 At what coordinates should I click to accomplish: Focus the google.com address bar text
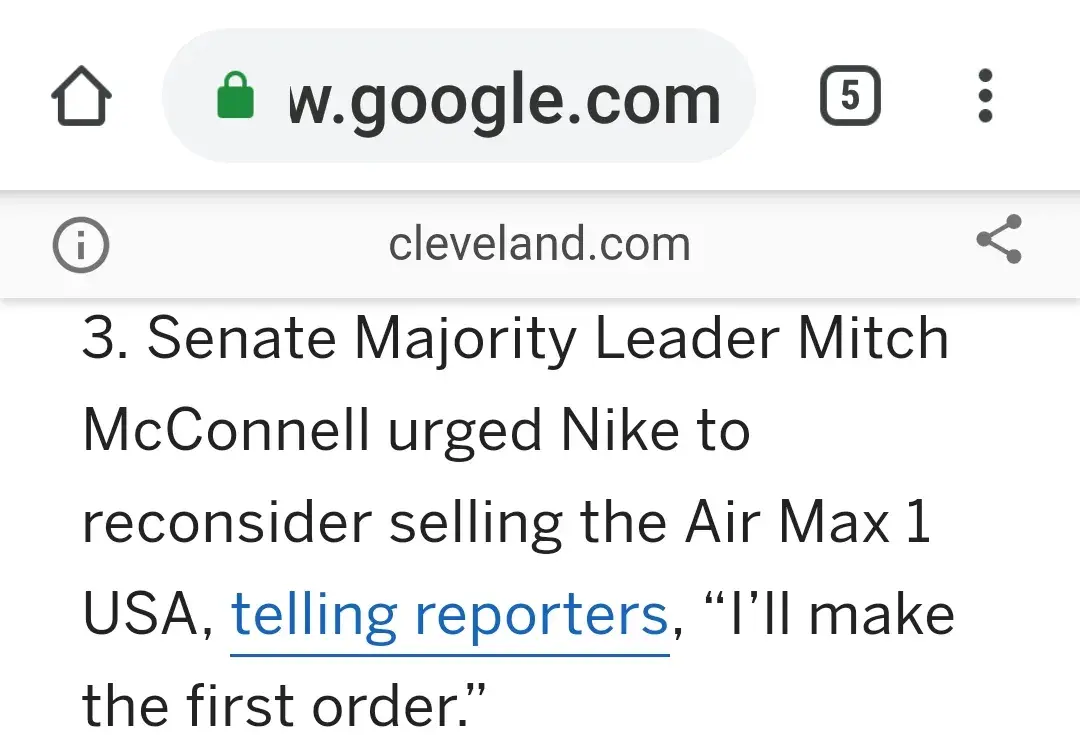[x=504, y=99]
